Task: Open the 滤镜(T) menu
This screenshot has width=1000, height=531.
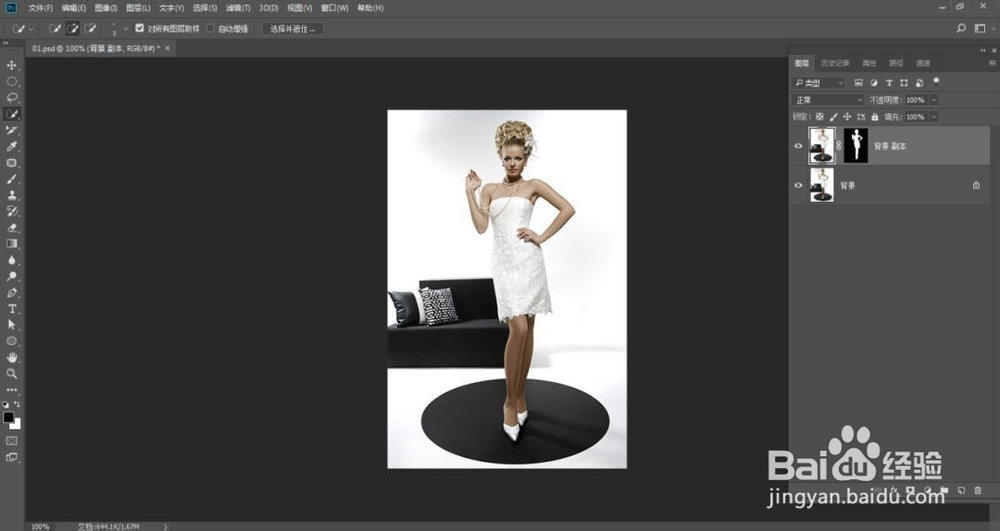Action: pyautogui.click(x=238, y=8)
